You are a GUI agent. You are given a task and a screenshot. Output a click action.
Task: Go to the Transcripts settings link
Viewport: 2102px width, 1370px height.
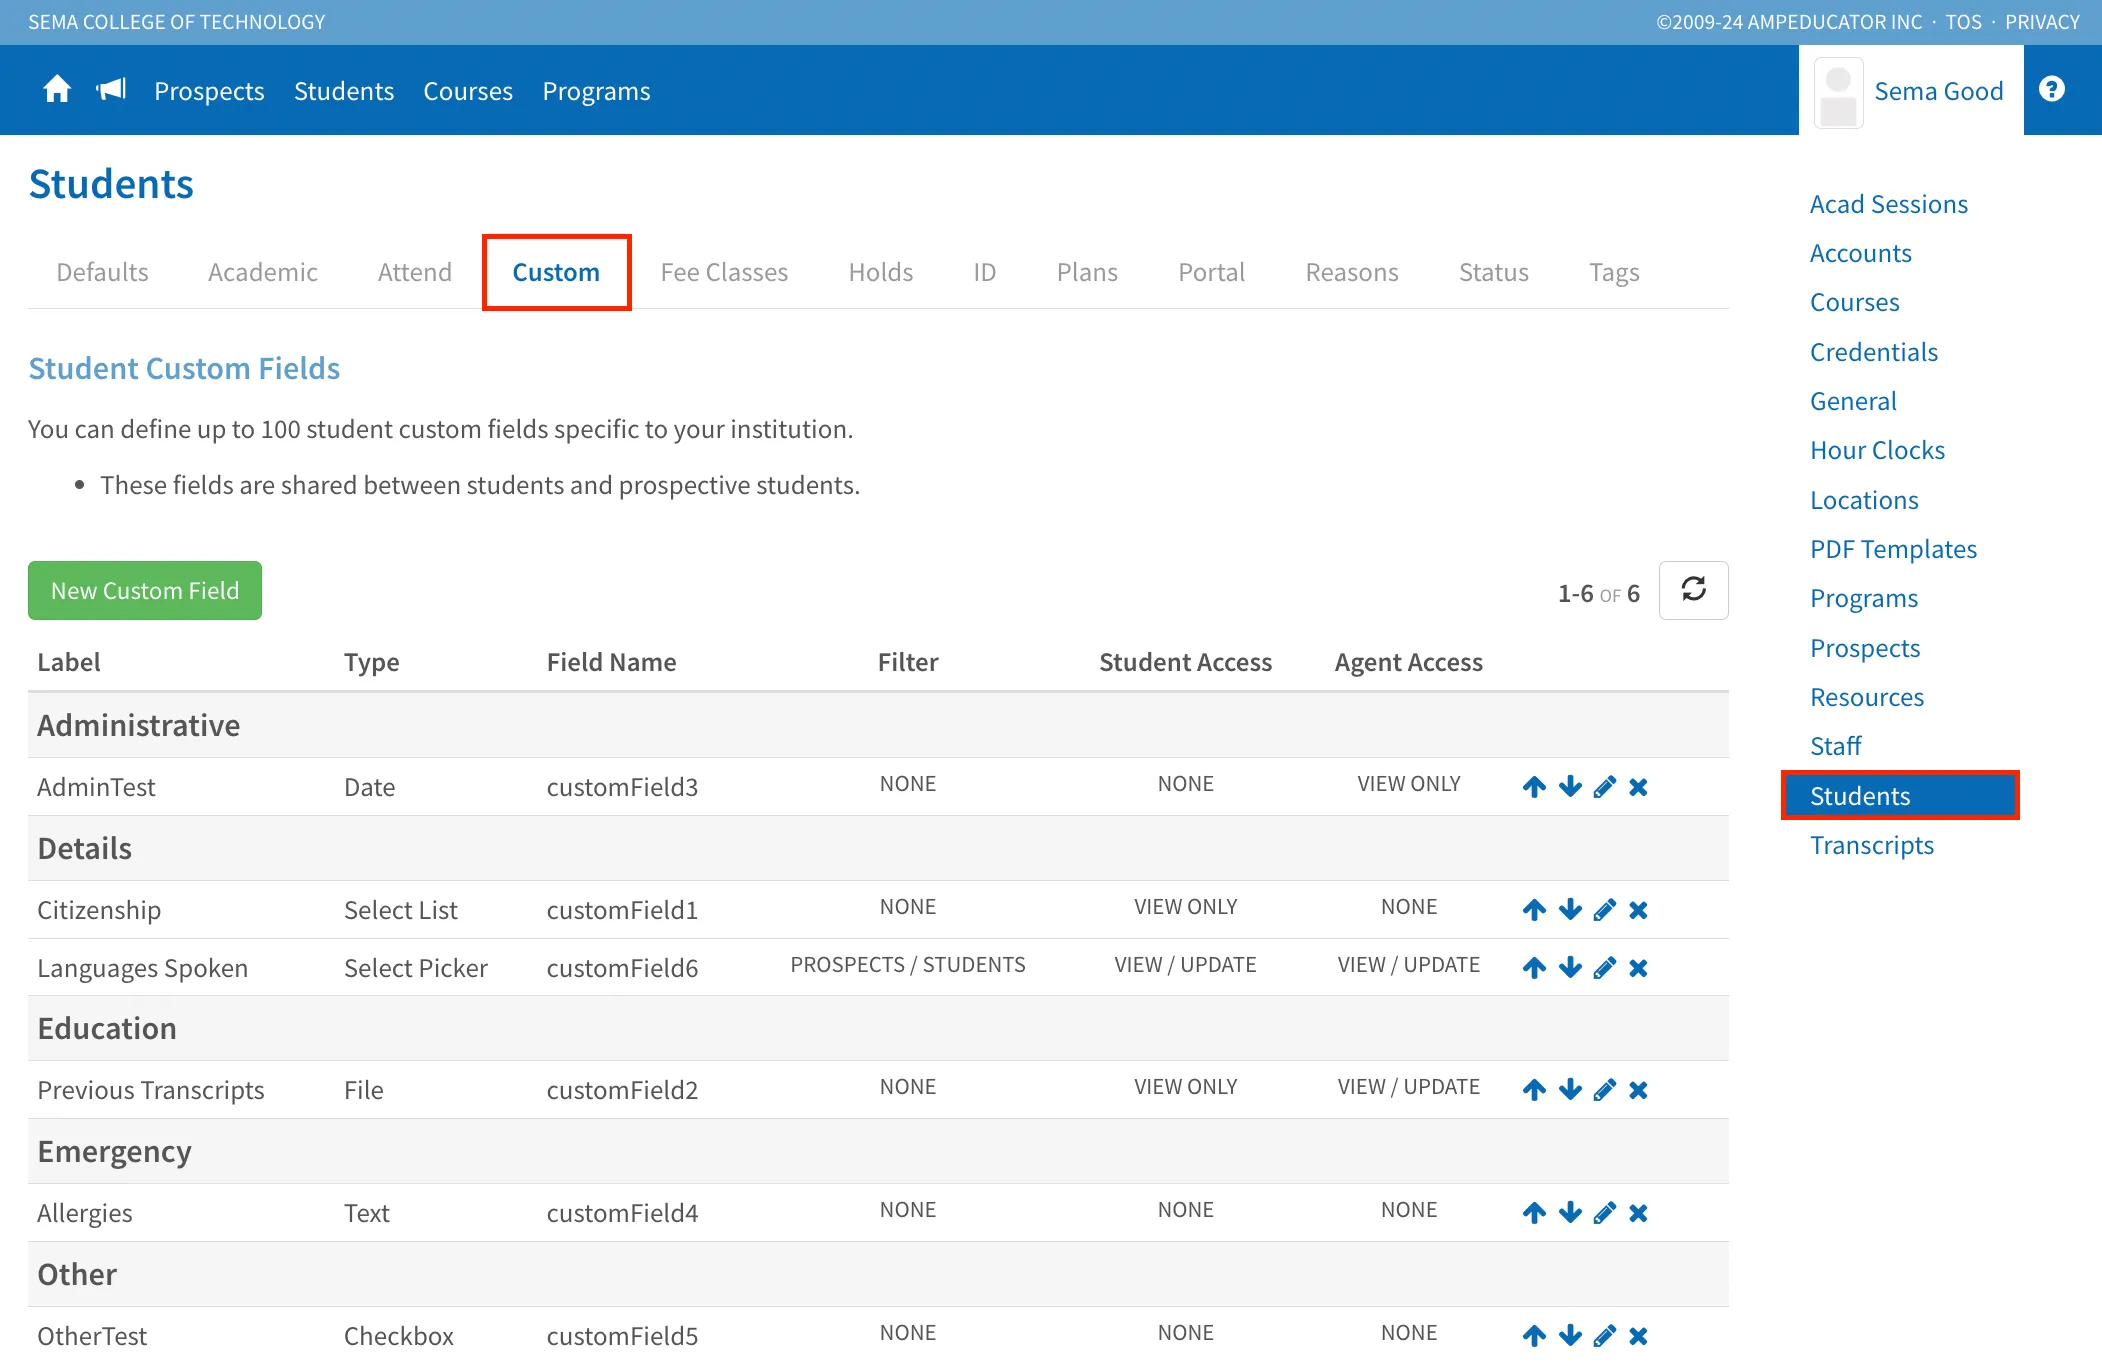pyautogui.click(x=1872, y=845)
